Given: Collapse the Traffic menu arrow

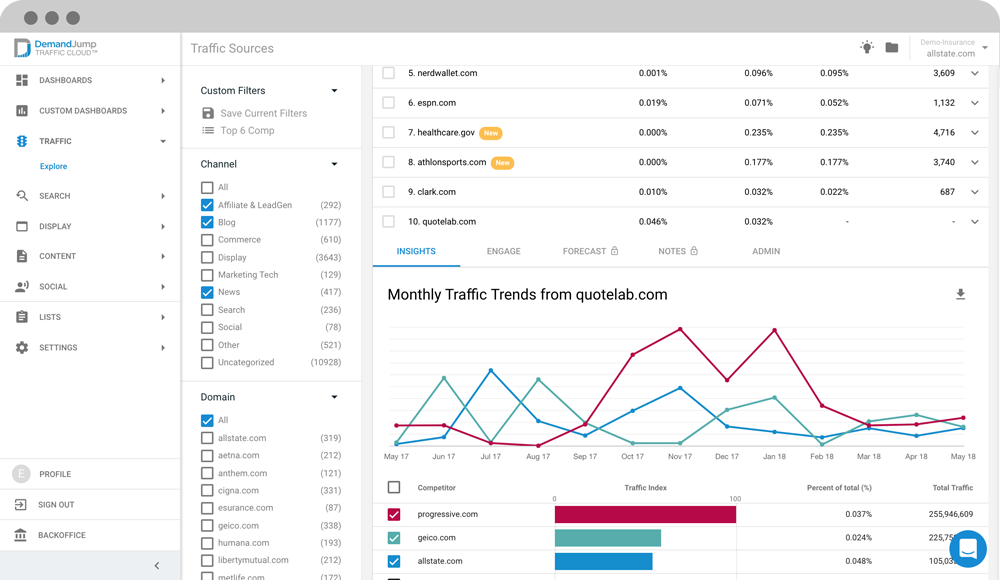Looking at the screenshot, I should click(163, 141).
